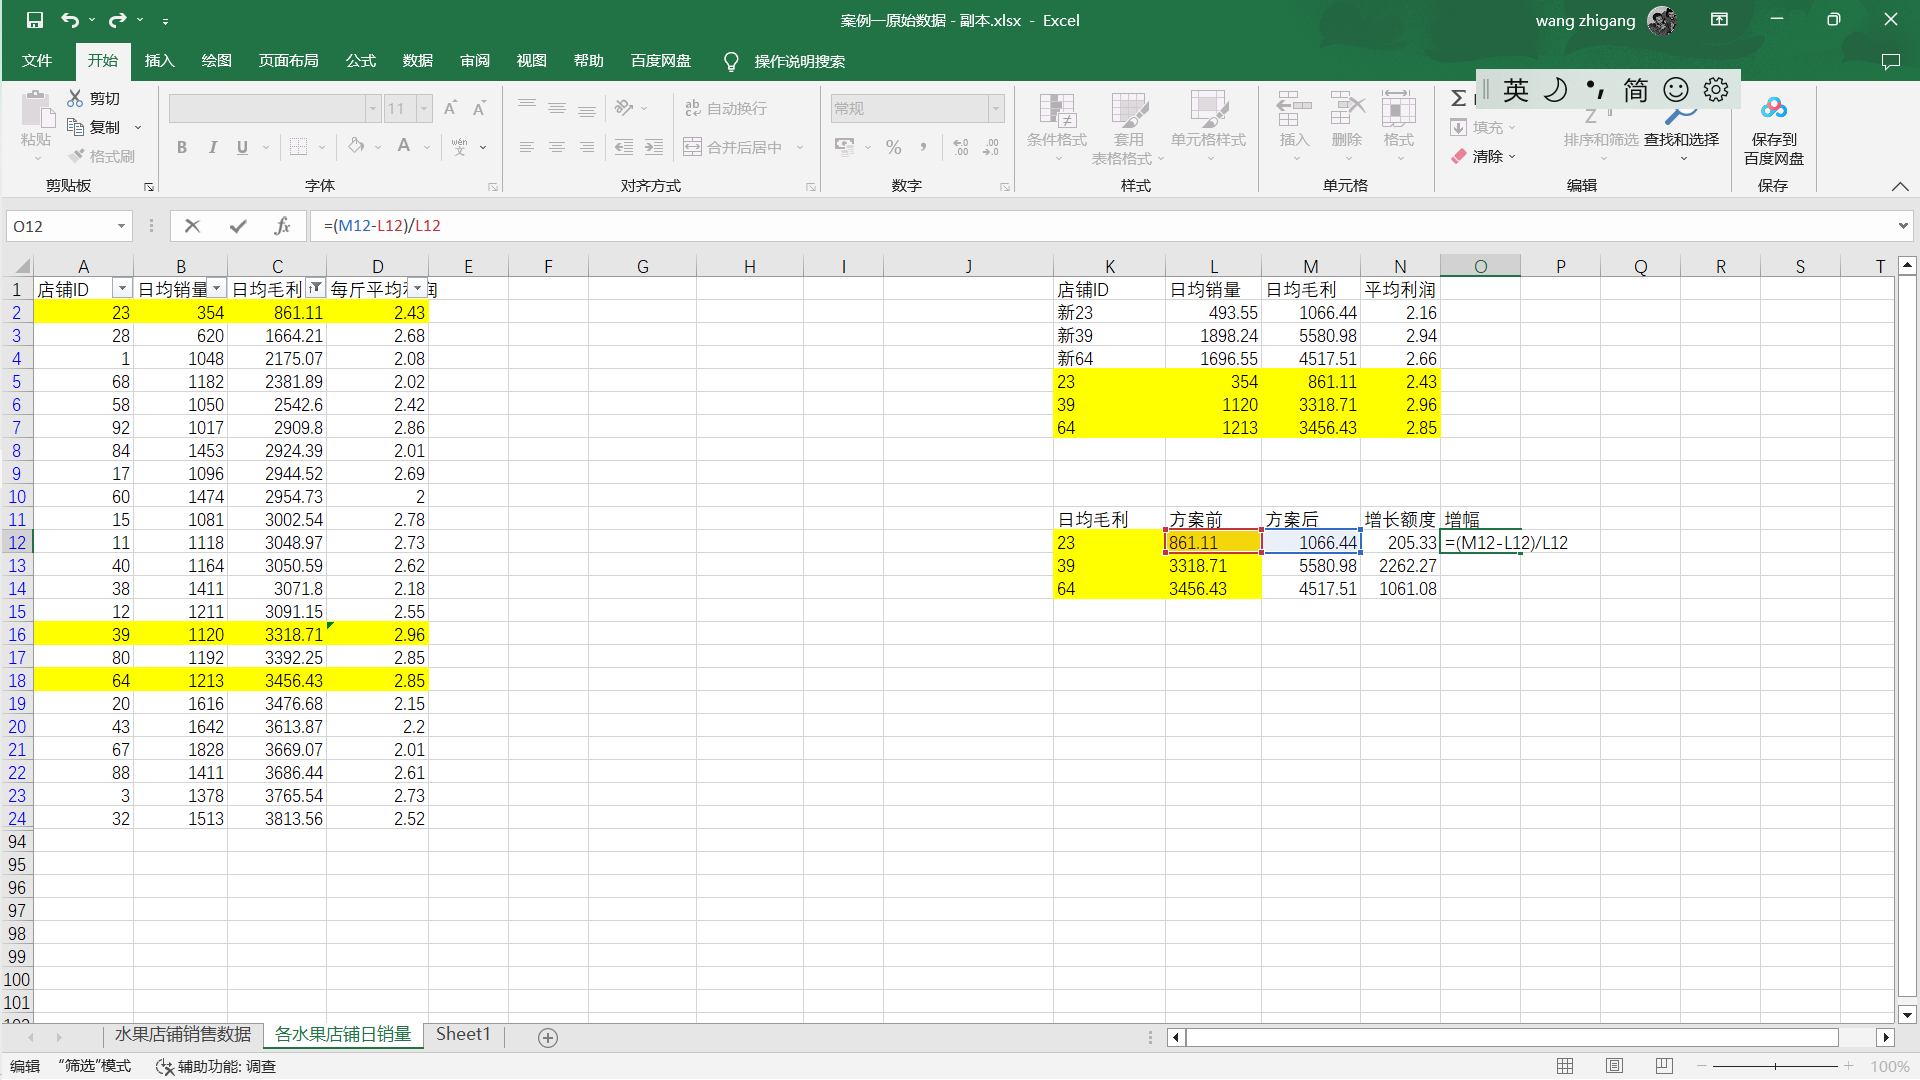Toggle IME English/Chinese mode button 英

tap(1515, 90)
